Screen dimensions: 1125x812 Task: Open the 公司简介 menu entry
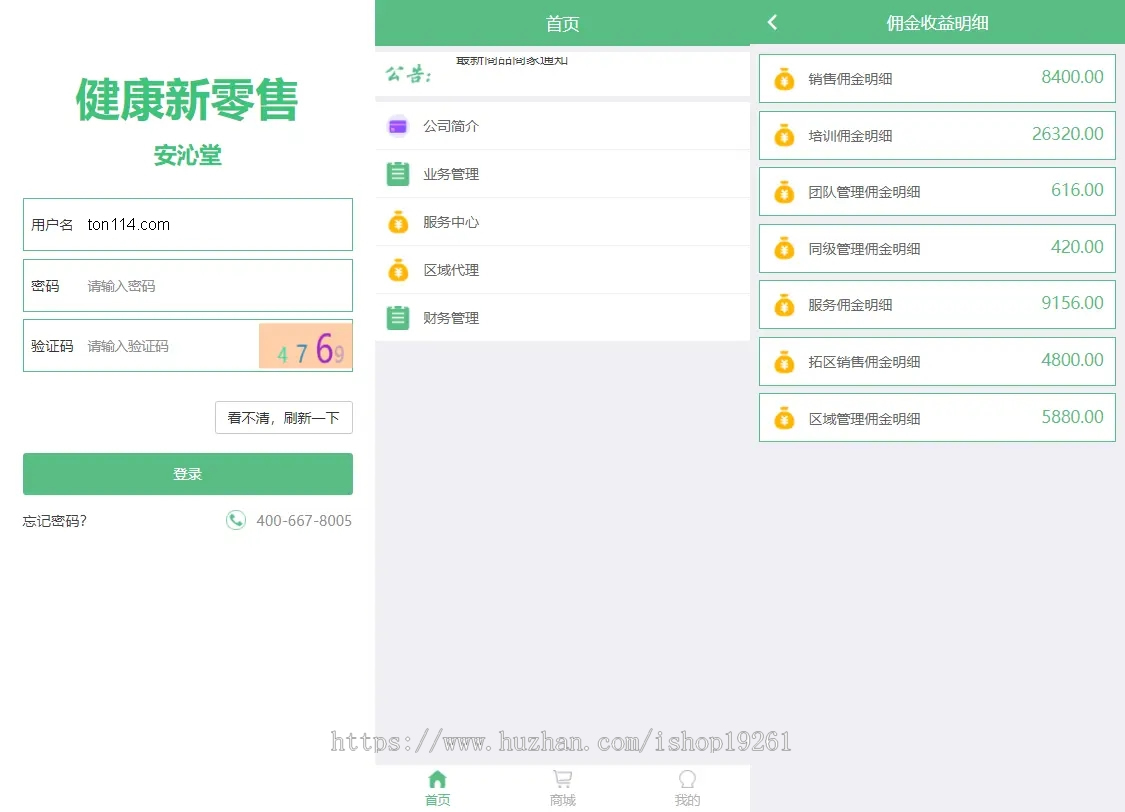click(x=562, y=126)
